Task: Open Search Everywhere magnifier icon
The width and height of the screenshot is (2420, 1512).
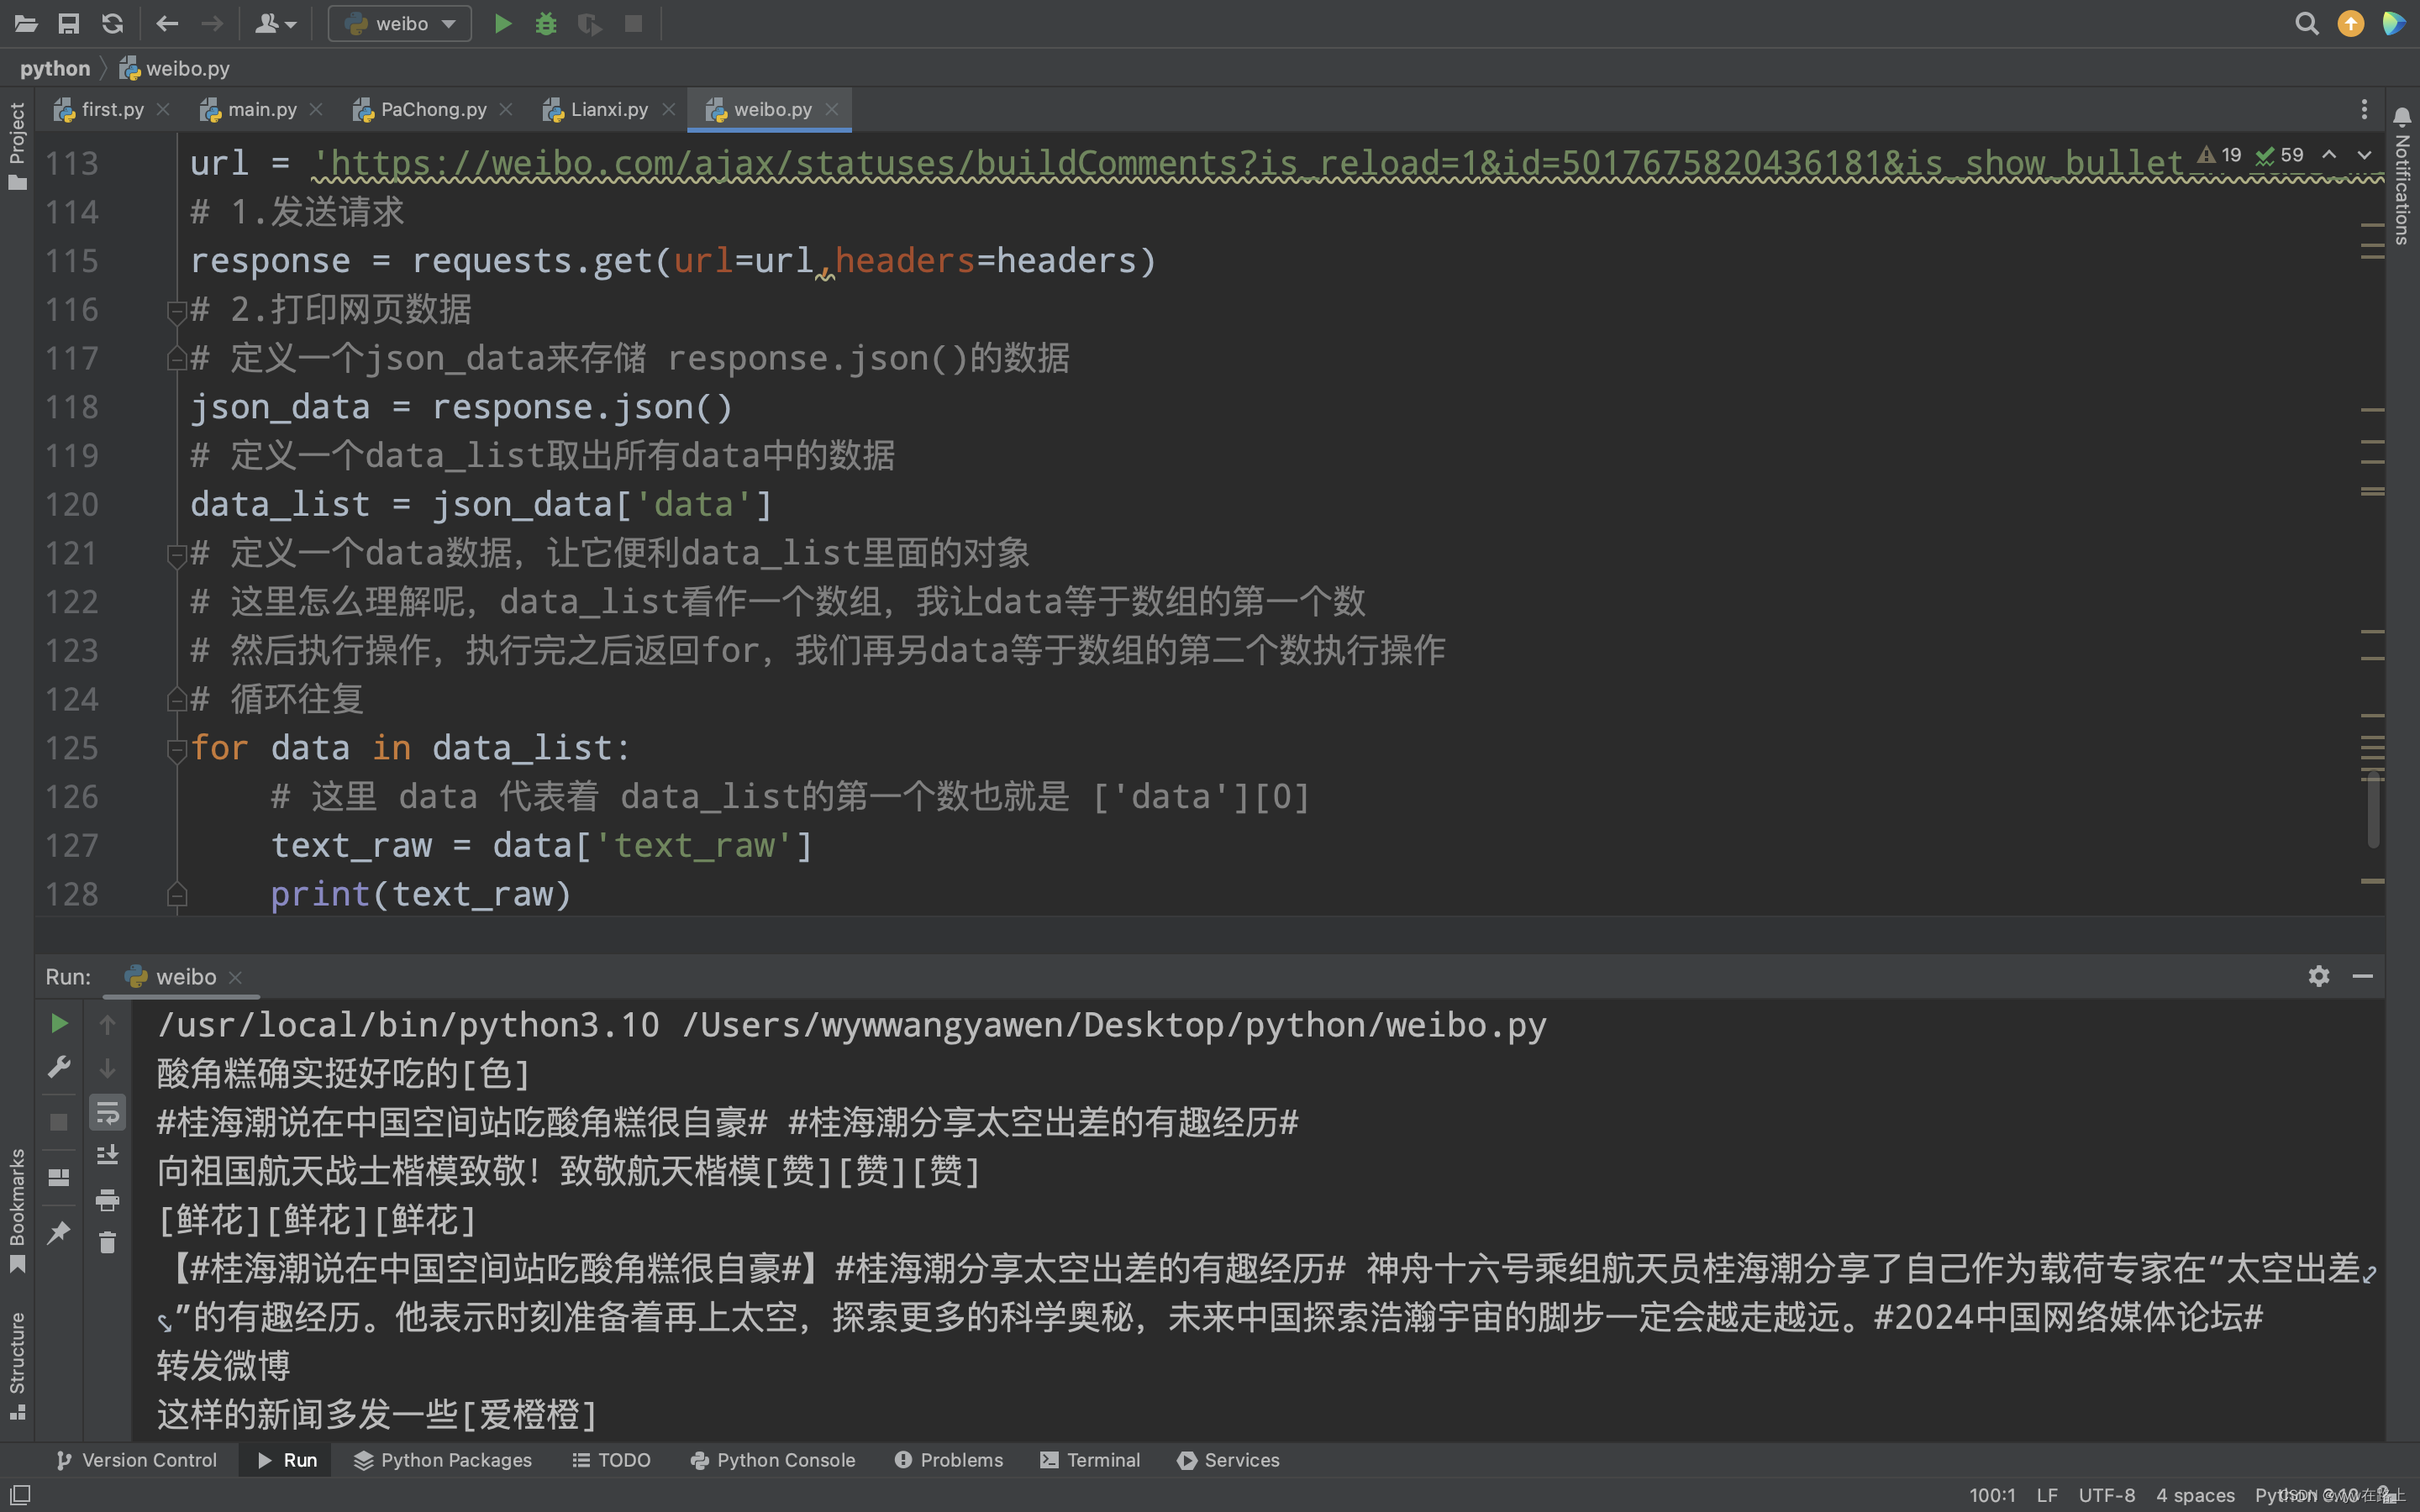Action: tap(2306, 23)
